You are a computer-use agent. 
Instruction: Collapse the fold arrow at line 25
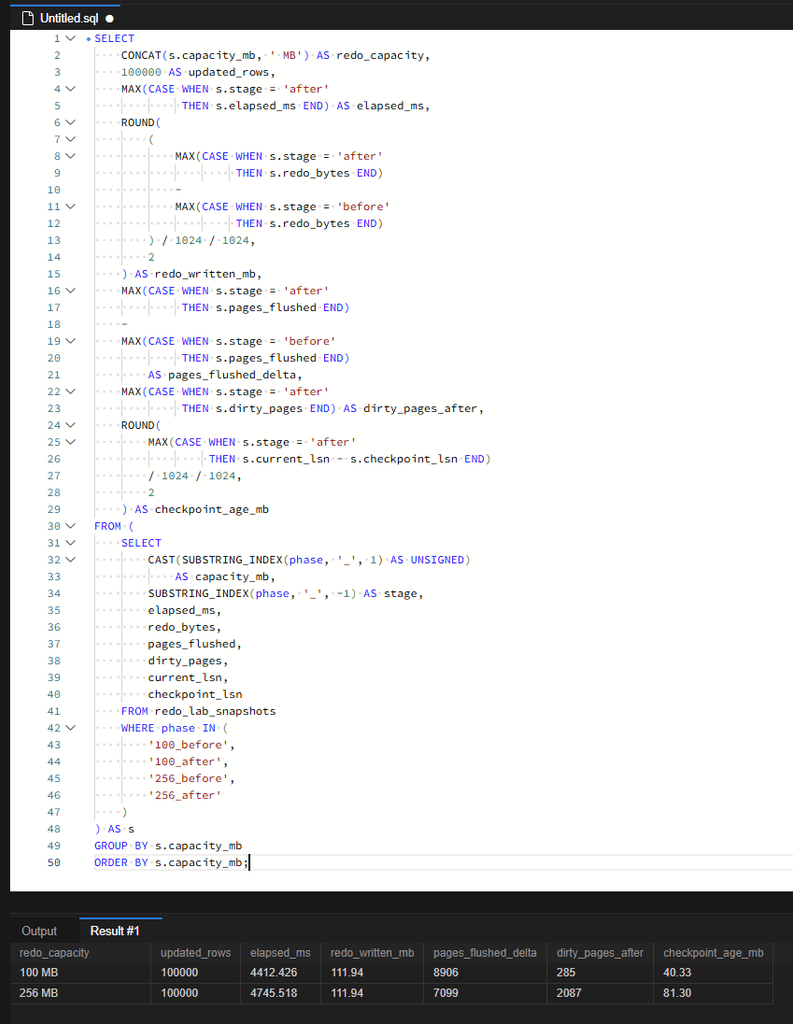(x=71, y=442)
